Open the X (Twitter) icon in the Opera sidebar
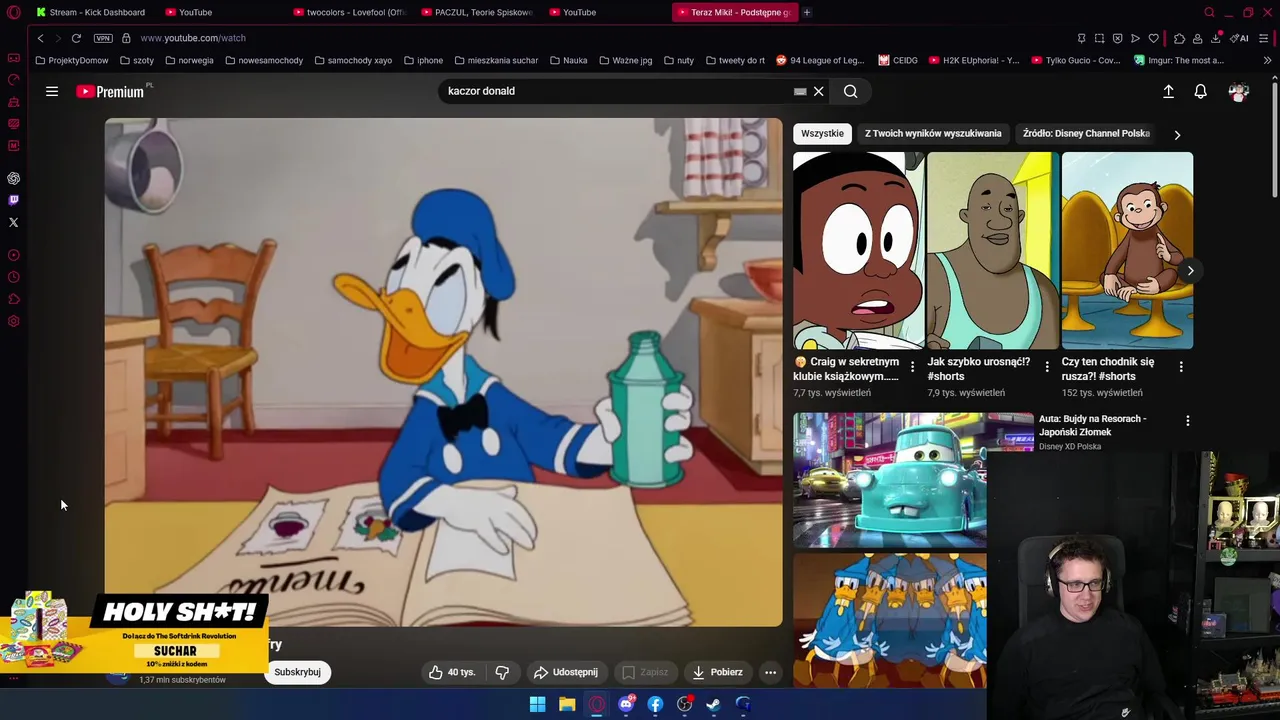The image size is (1280, 720). click(x=14, y=222)
